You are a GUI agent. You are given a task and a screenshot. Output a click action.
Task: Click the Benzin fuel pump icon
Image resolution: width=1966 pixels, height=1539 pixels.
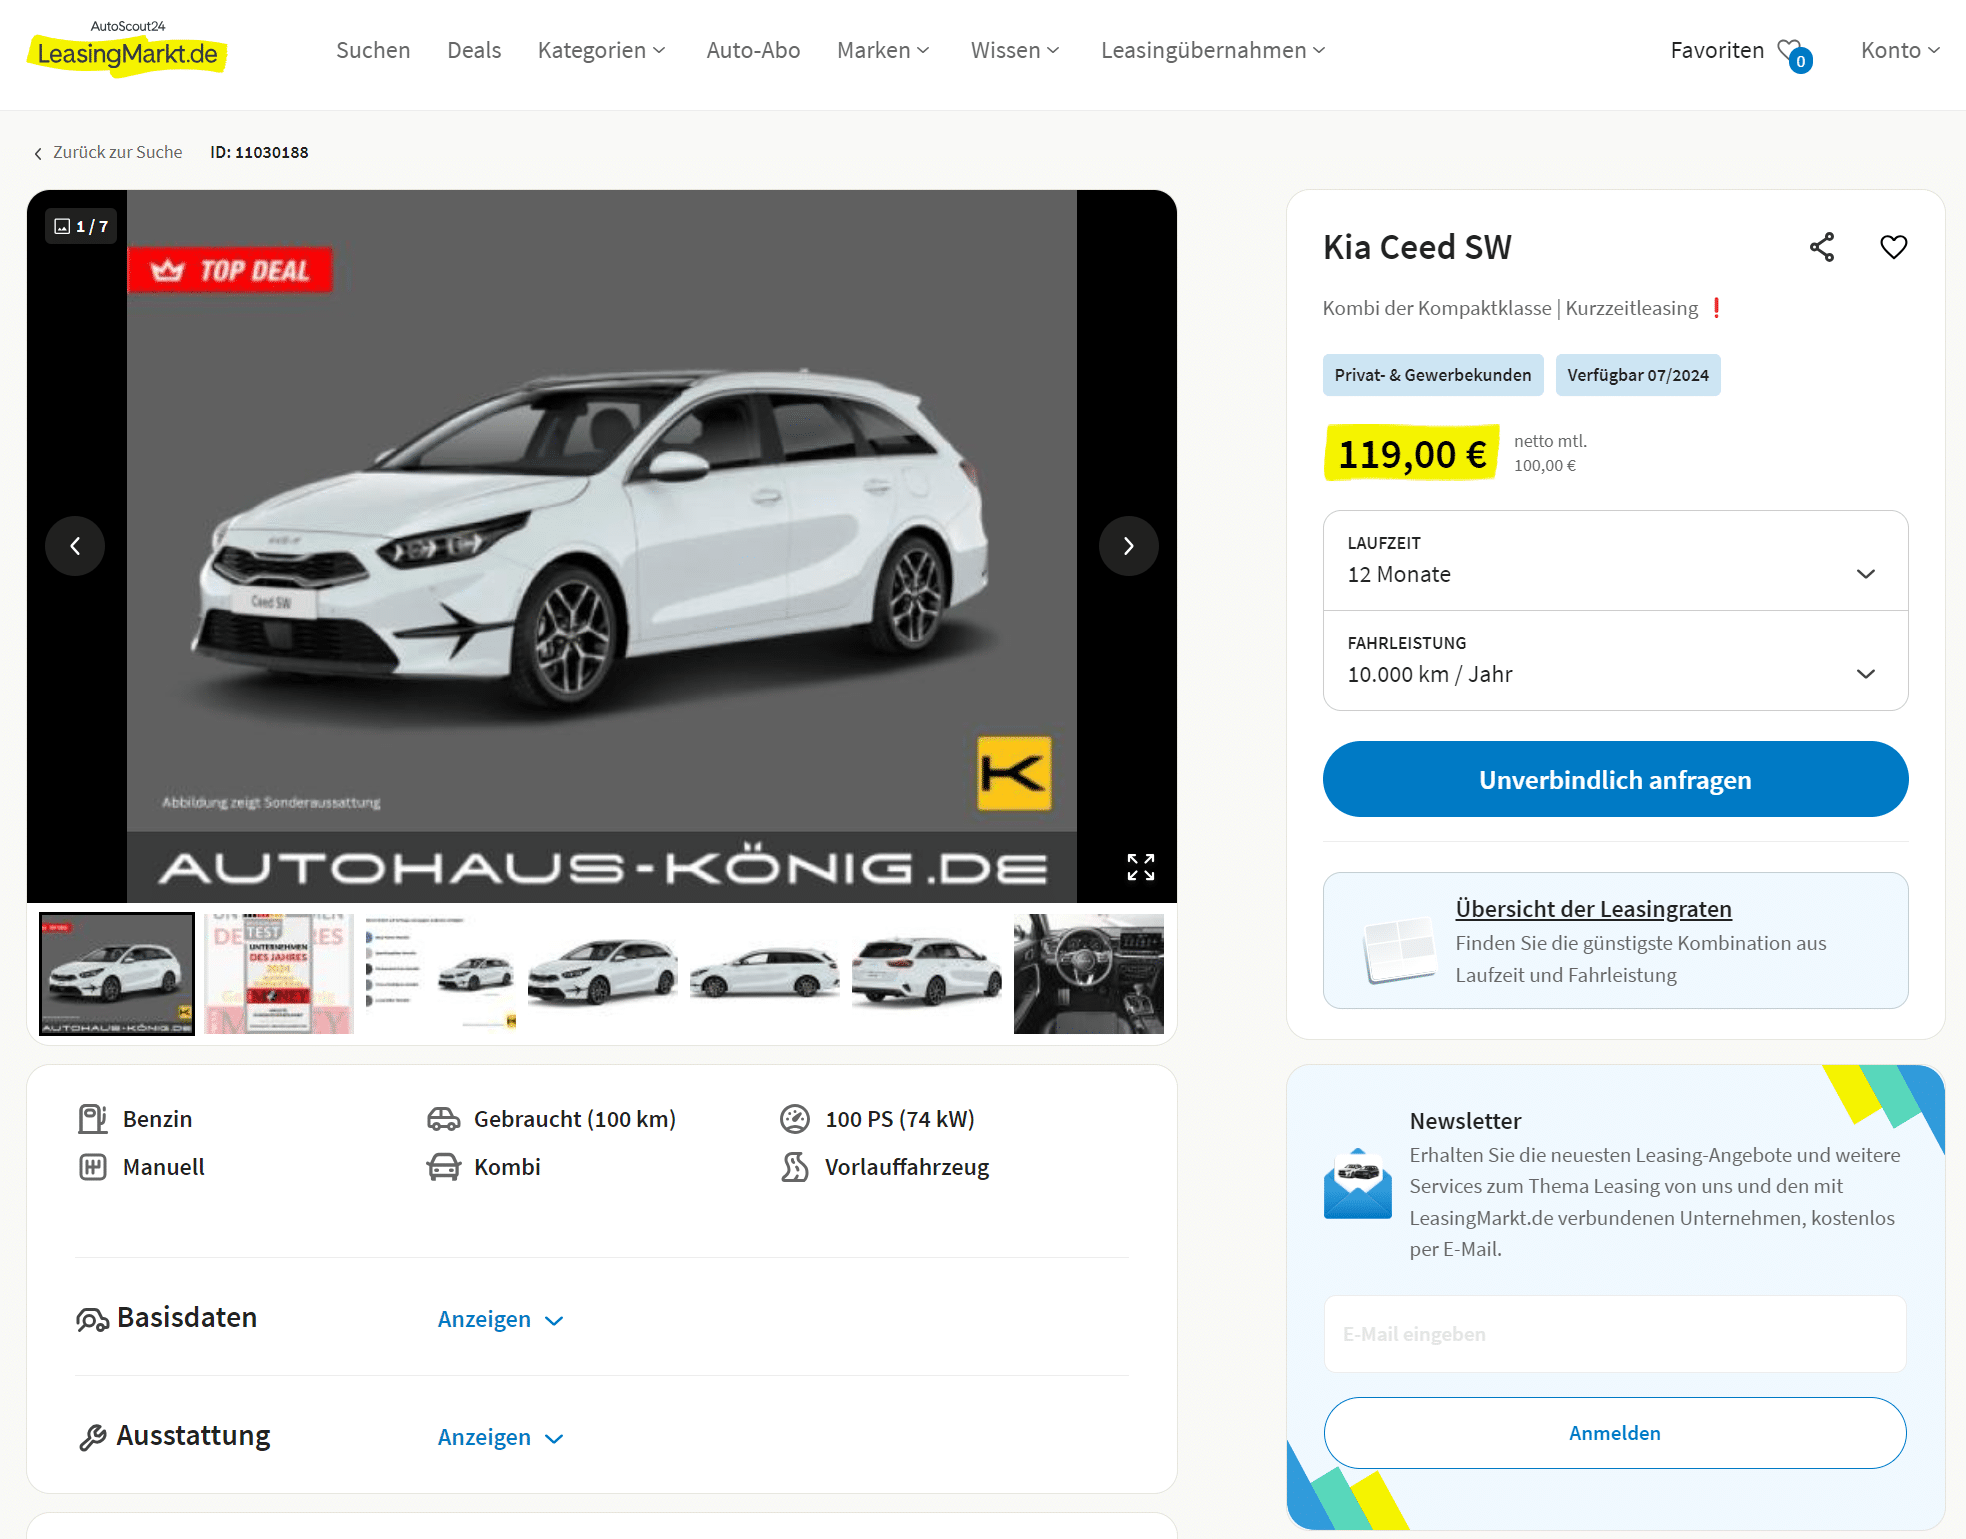coord(93,1119)
